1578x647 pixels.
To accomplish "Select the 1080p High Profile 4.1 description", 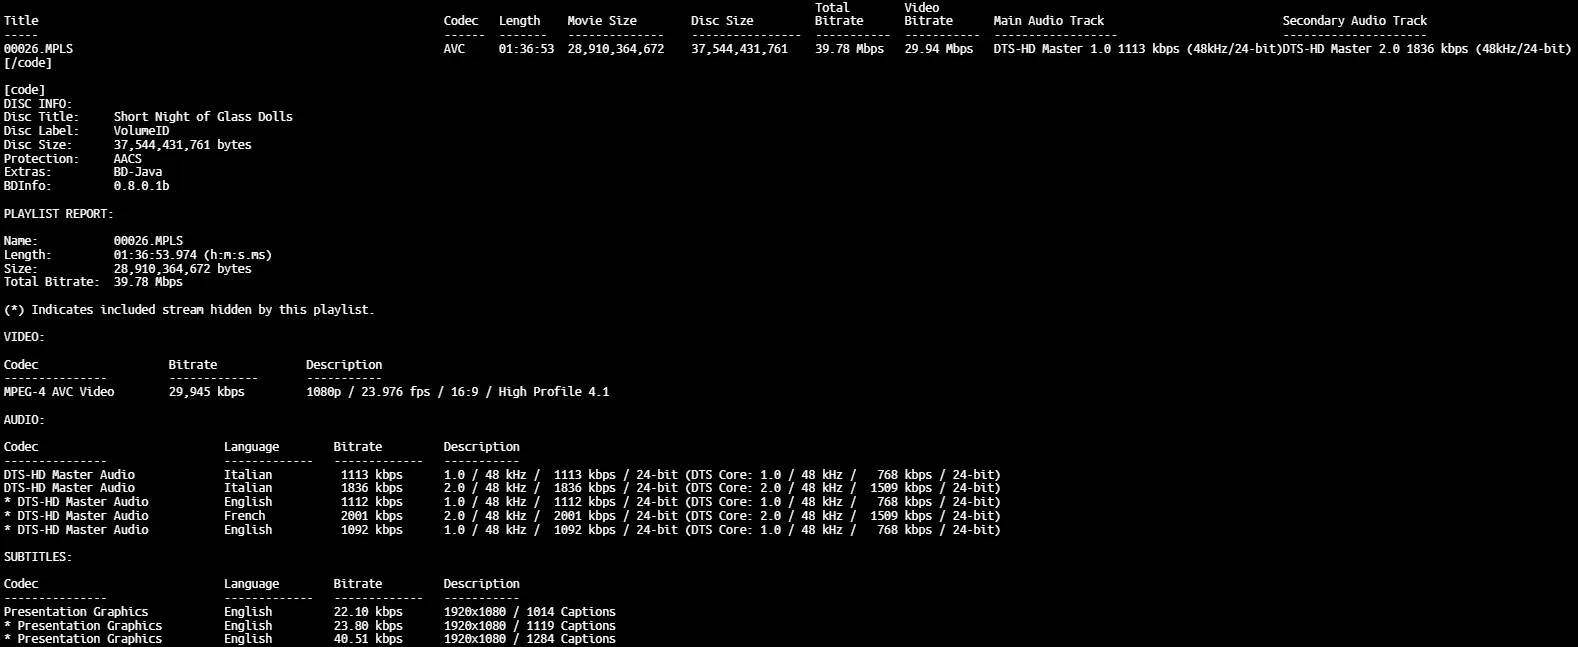I will [457, 392].
